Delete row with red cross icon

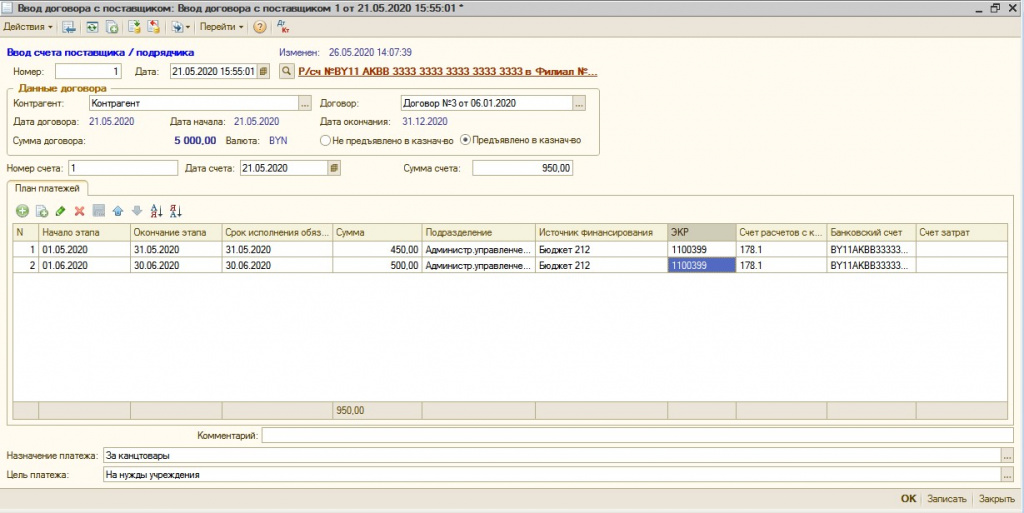[x=79, y=211]
